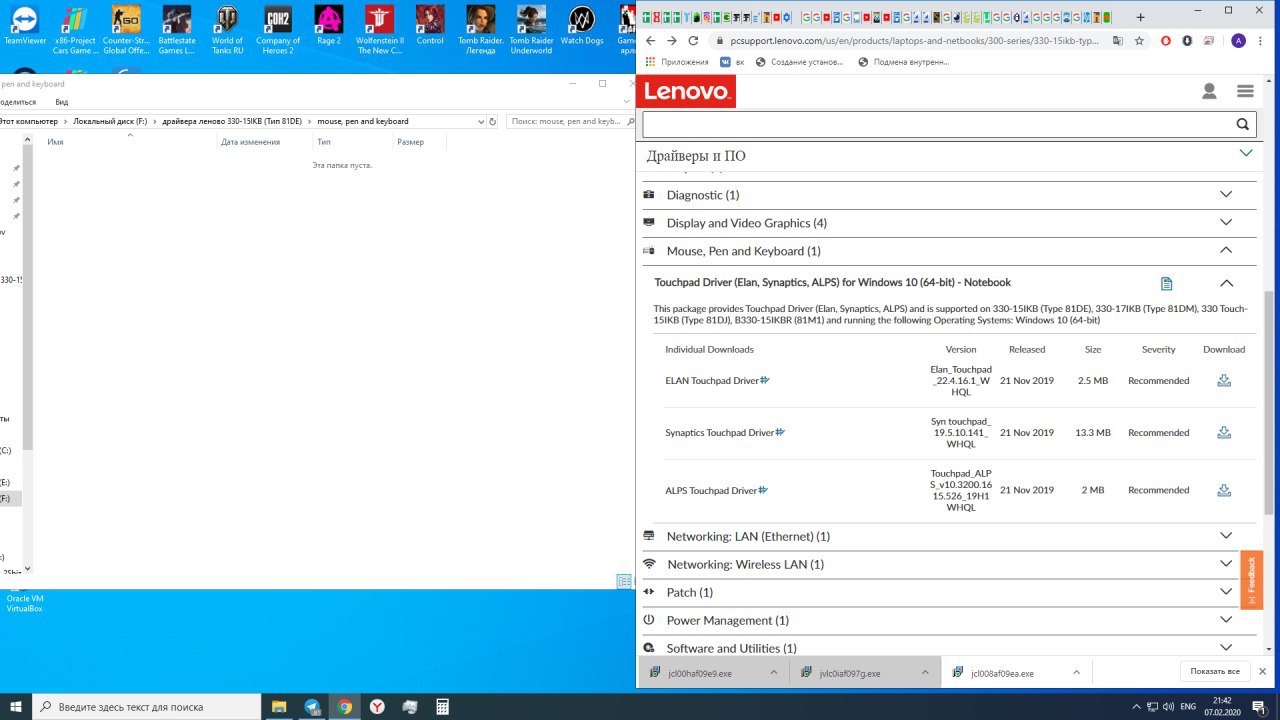Open options for jvlc0iaf097g.exe download
This screenshot has height=720, width=1280.
click(925, 673)
